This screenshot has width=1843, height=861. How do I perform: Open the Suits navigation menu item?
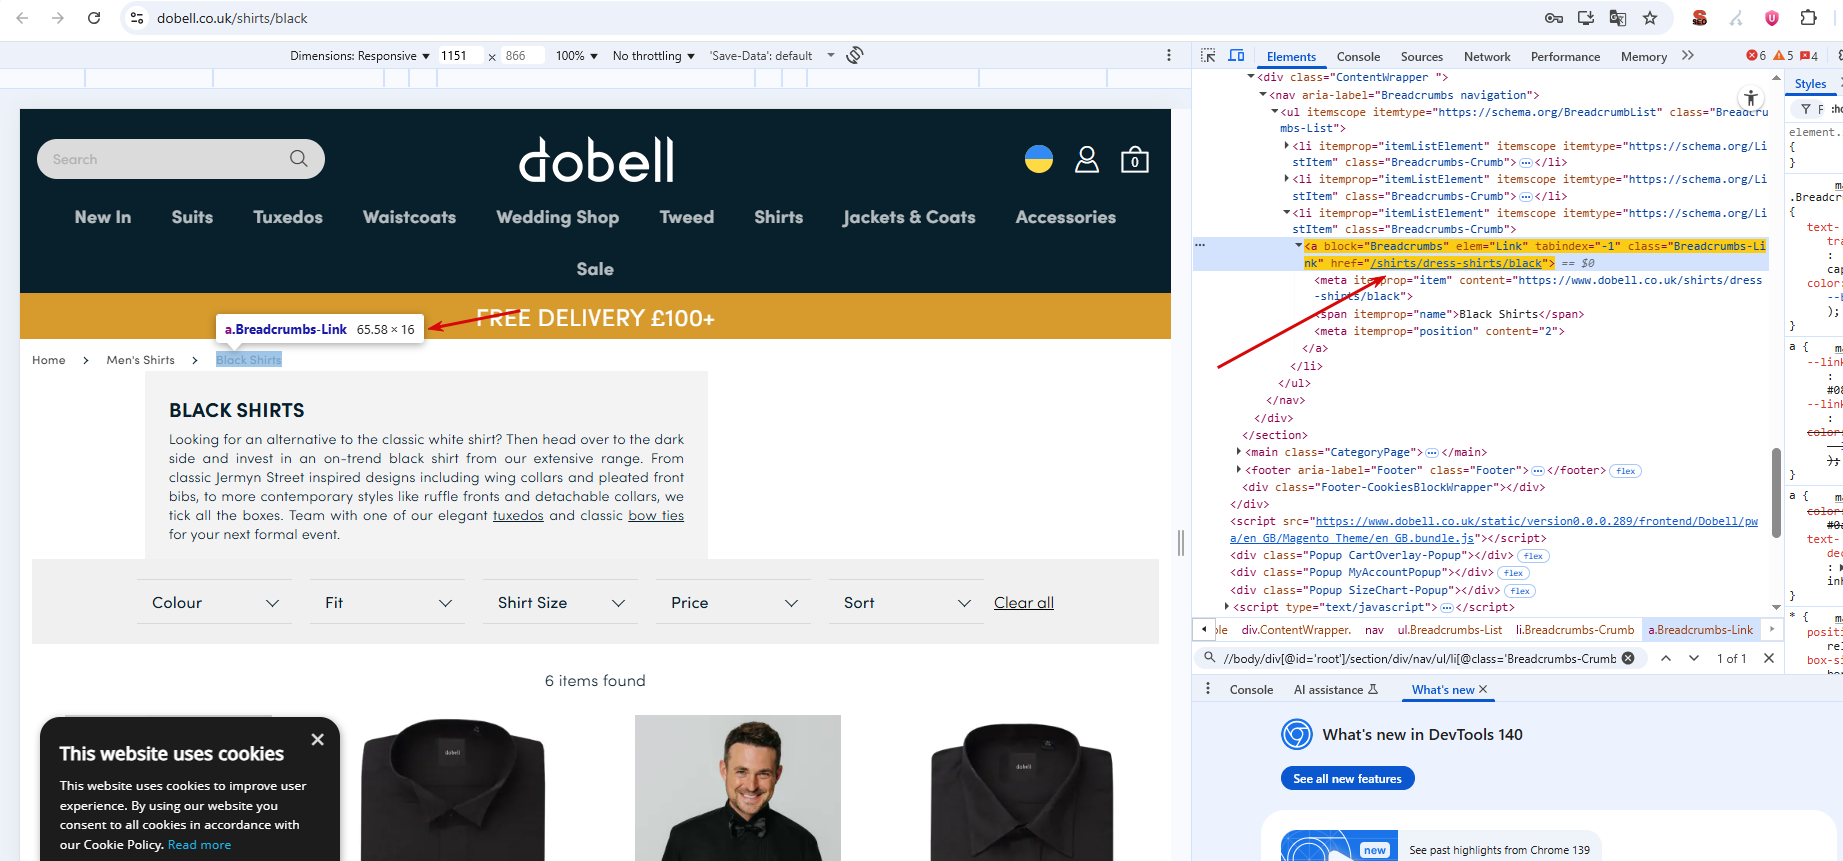point(192,217)
